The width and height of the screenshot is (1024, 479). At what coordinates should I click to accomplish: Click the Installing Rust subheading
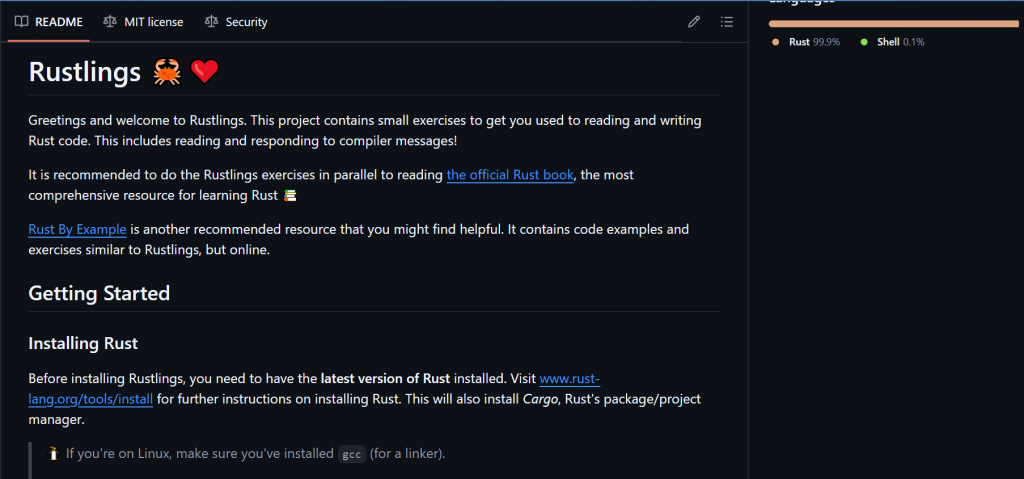point(83,344)
